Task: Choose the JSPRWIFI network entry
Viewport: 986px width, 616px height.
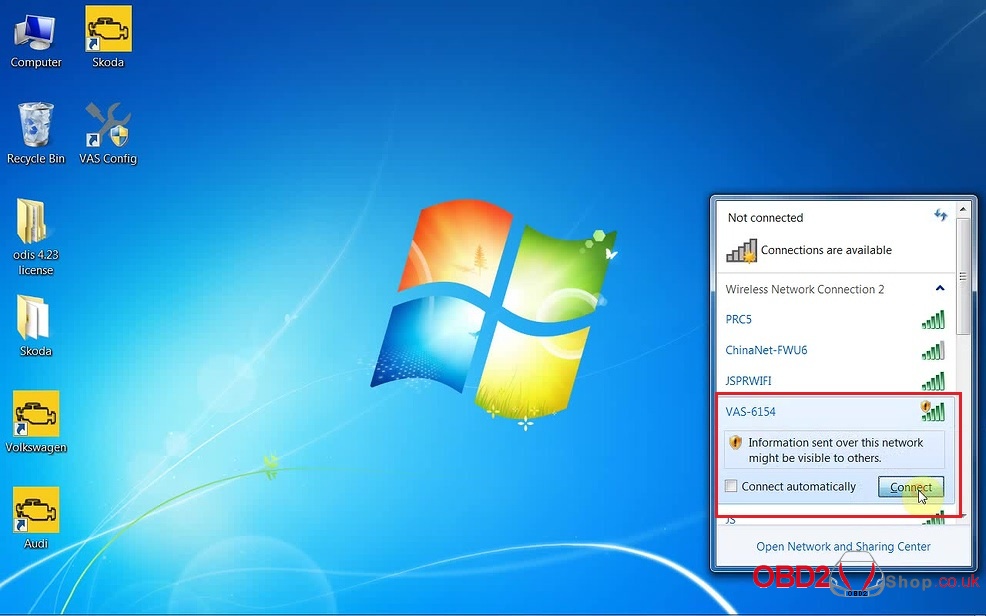Action: tap(748, 381)
